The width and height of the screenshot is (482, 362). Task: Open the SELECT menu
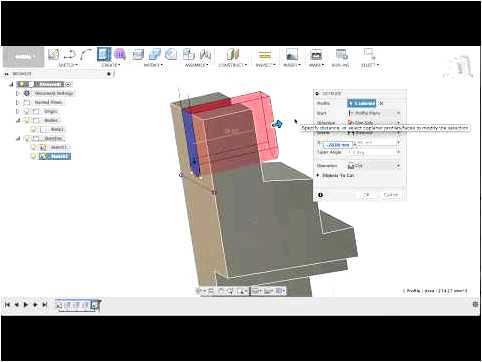(x=370, y=65)
